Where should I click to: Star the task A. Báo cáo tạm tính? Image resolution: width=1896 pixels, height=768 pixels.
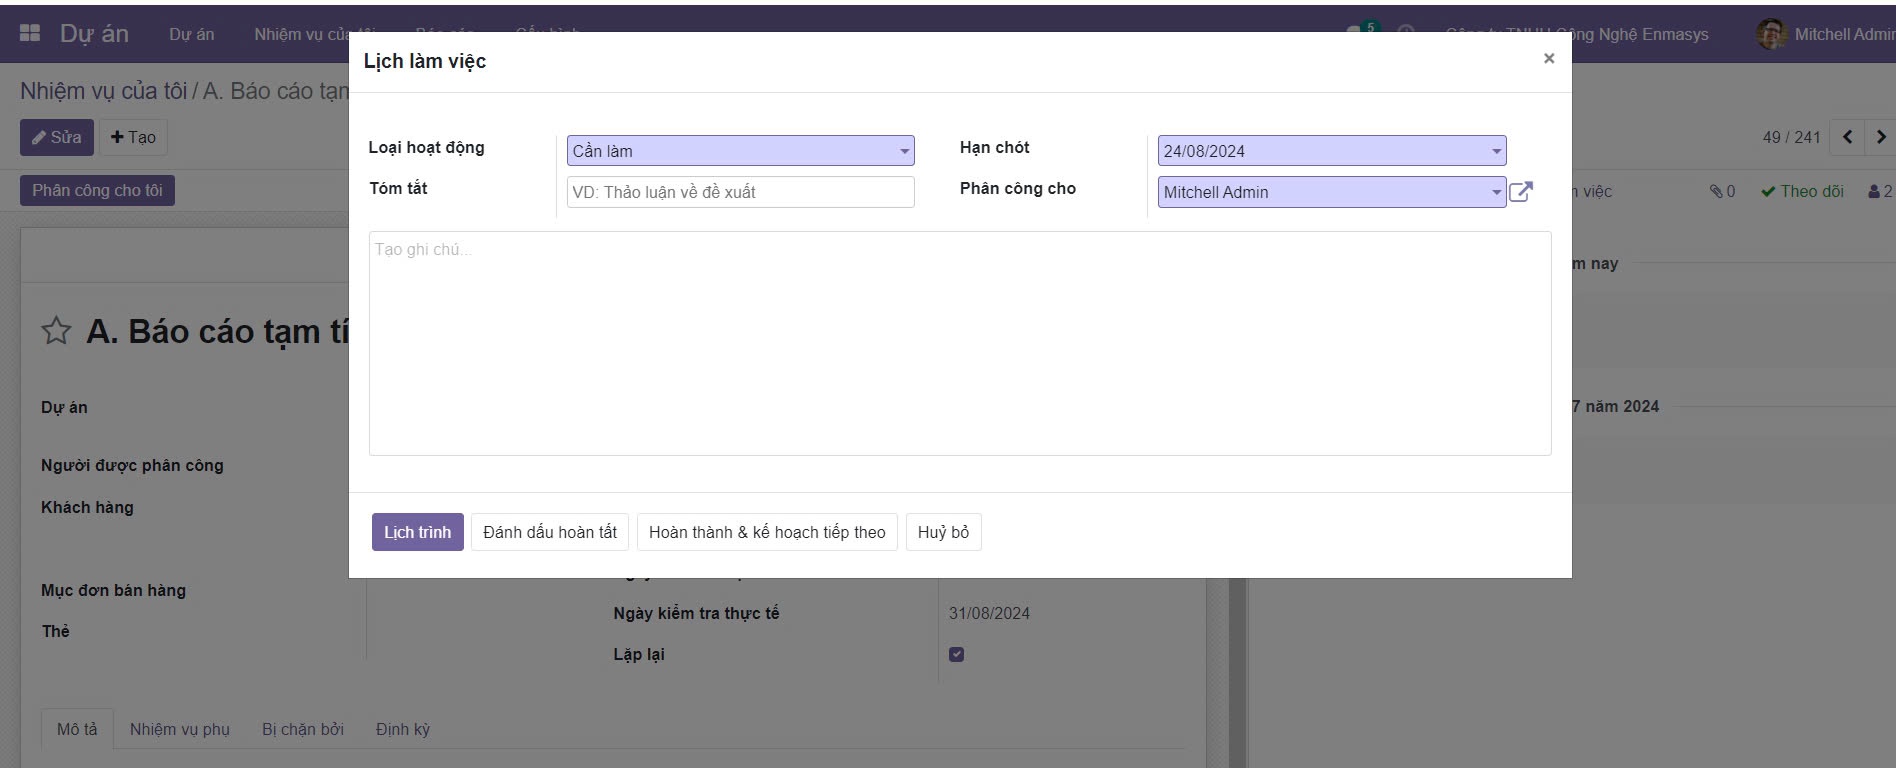56,331
